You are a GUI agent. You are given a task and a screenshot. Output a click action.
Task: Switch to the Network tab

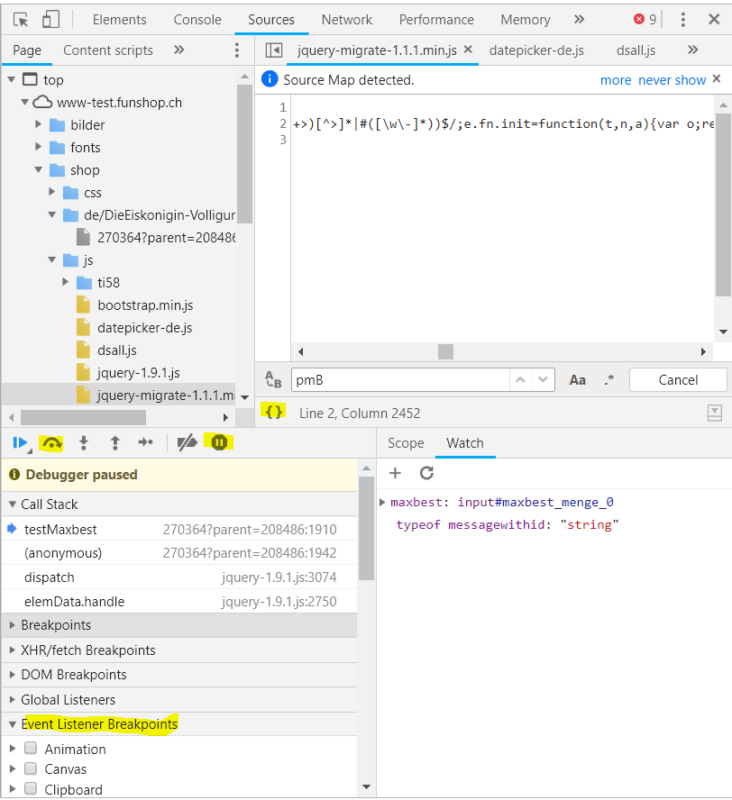pyautogui.click(x=346, y=19)
